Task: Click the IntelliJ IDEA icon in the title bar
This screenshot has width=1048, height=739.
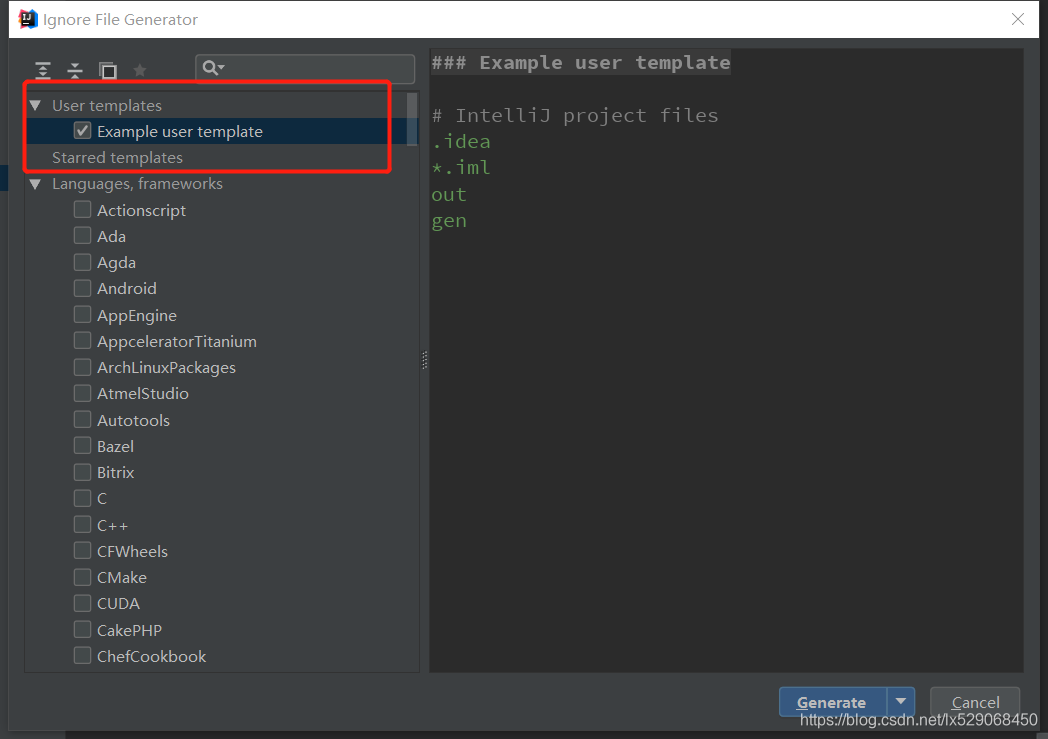Action: (26, 18)
